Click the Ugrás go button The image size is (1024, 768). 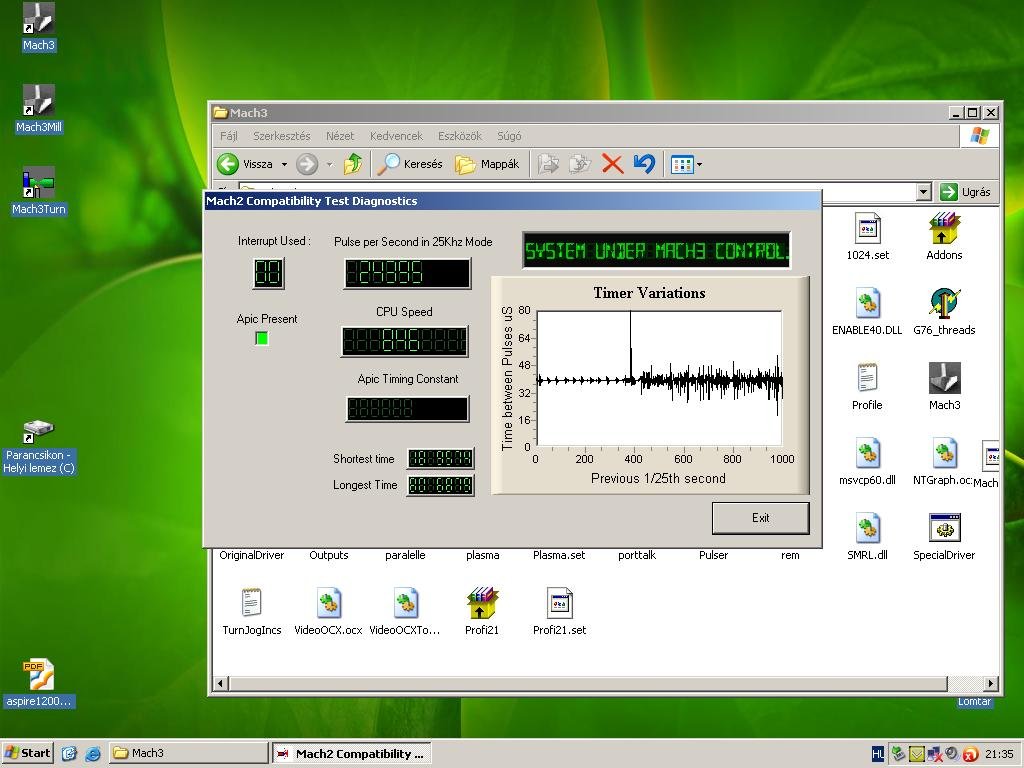965,192
